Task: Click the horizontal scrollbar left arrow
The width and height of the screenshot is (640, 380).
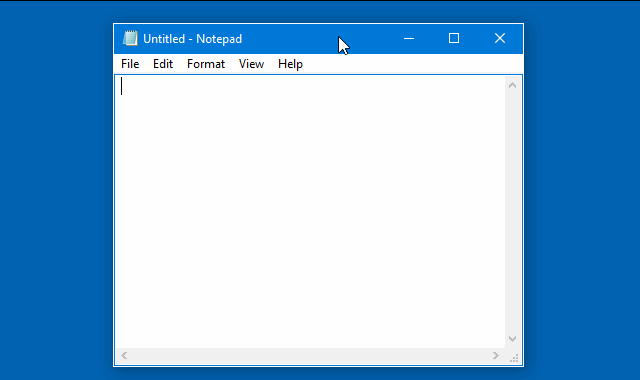Action: coord(124,356)
